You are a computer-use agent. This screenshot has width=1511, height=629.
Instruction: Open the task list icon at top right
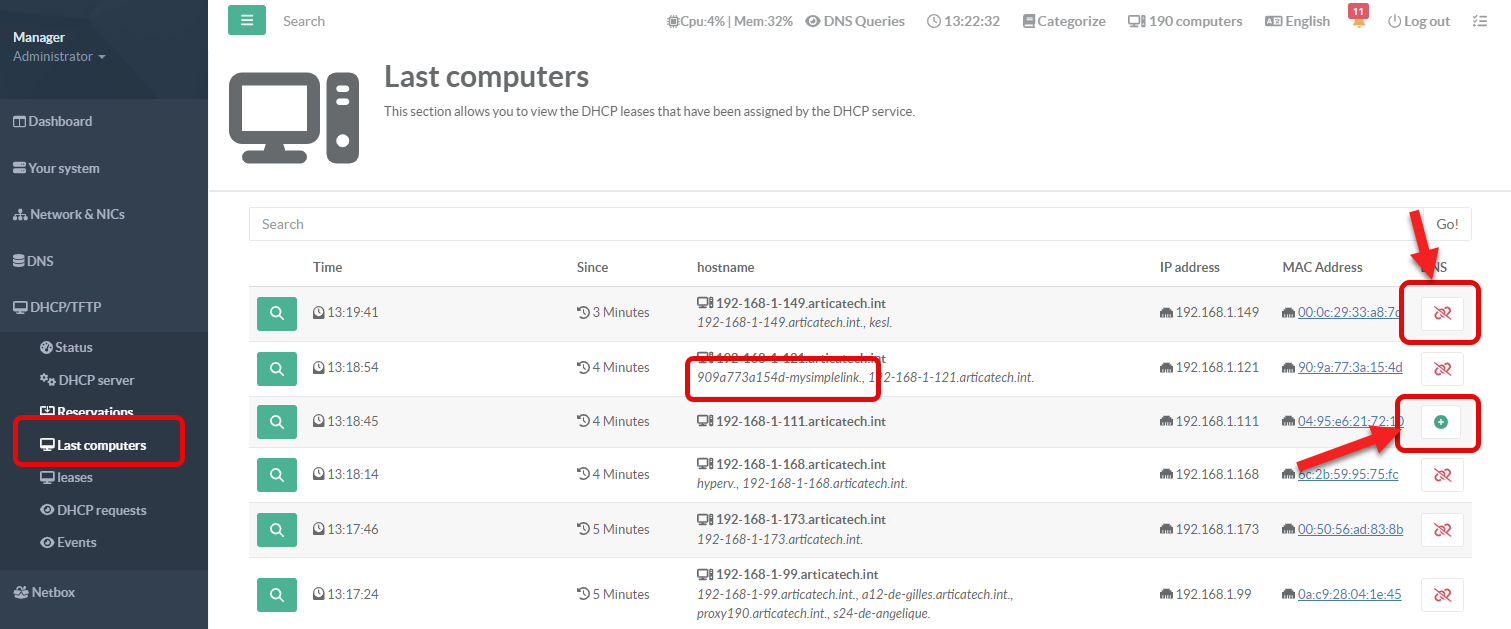click(x=1481, y=21)
